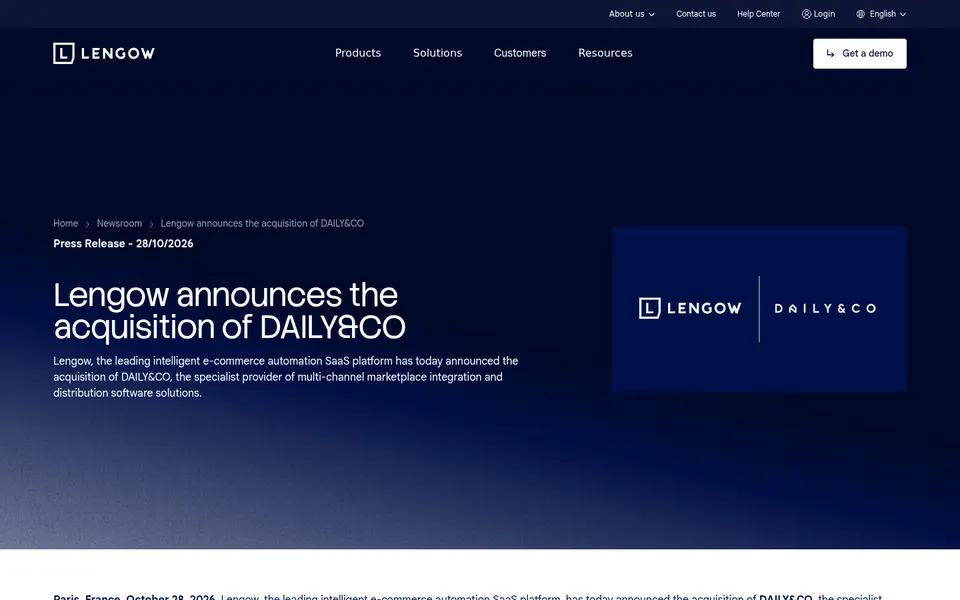Click the Login link

(x=818, y=14)
